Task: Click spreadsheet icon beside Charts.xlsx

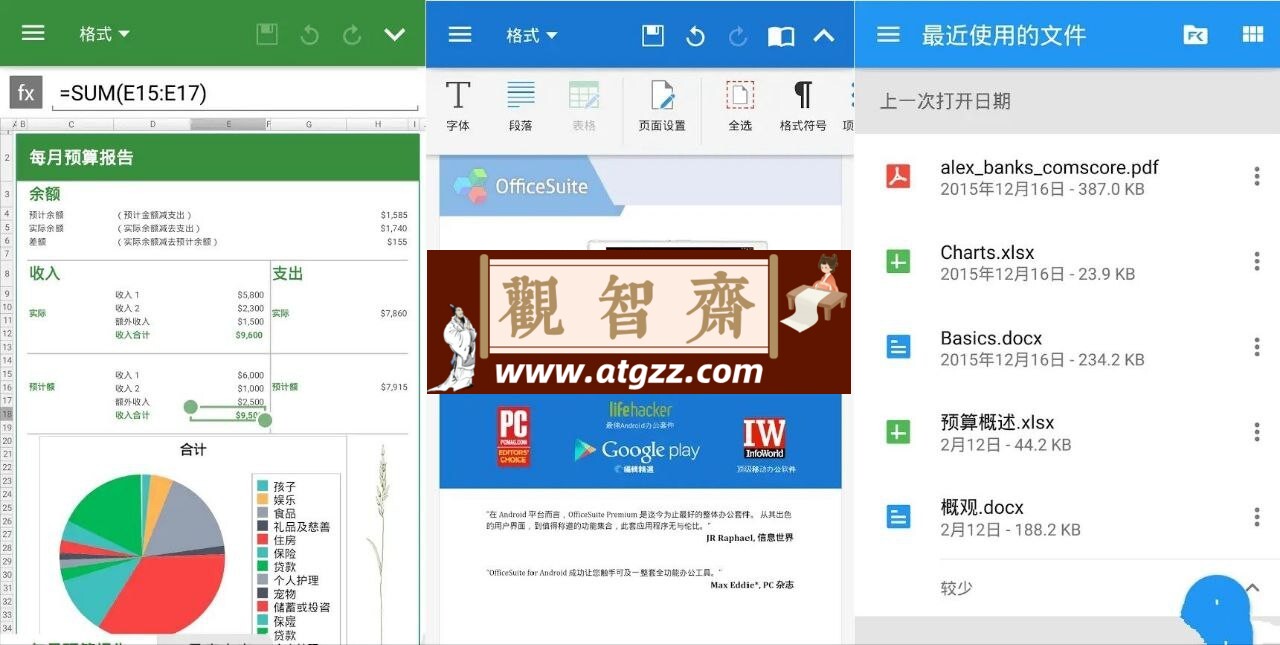Action: 899,262
